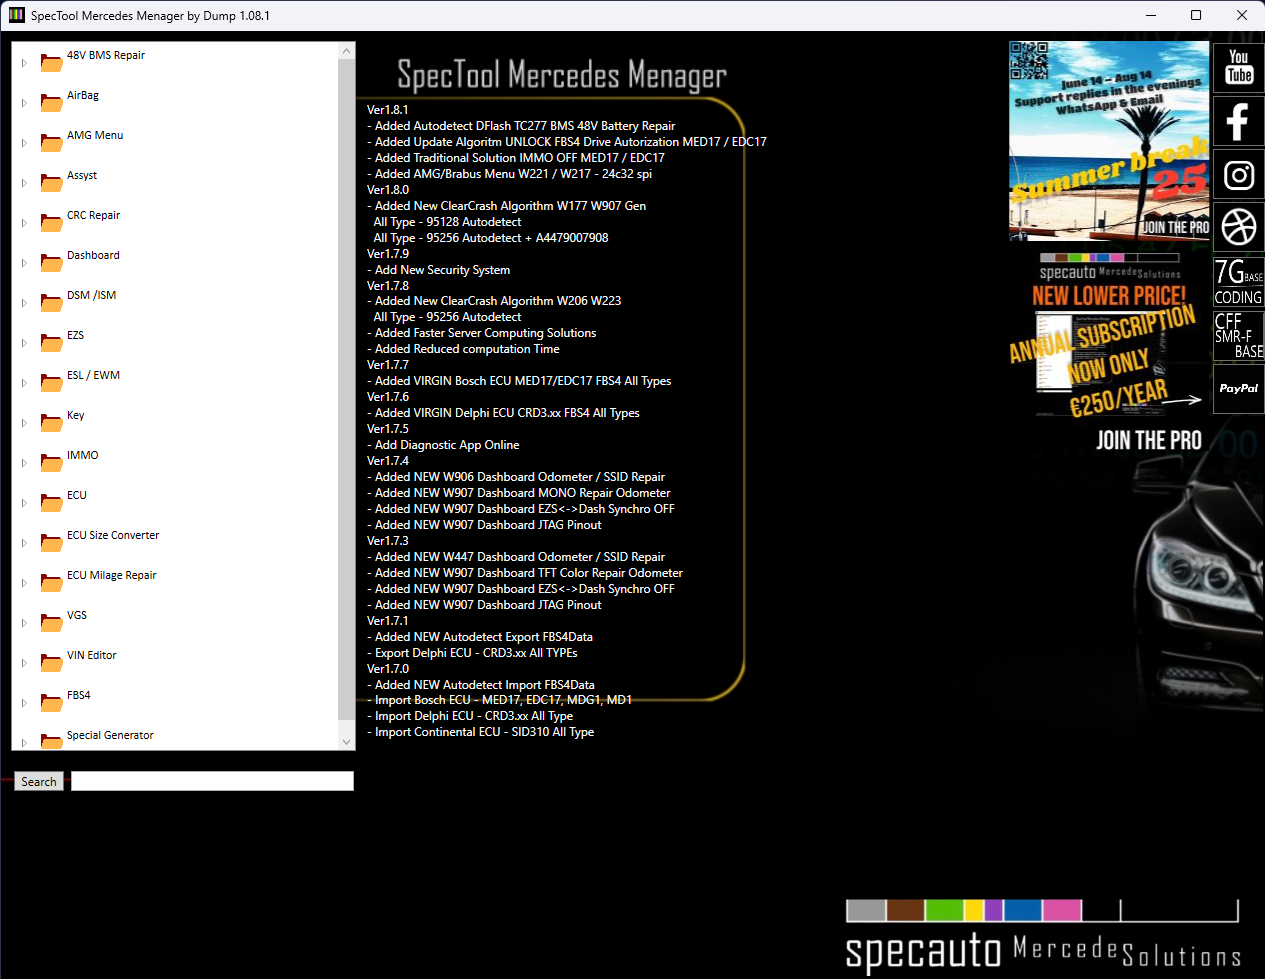Select the ECU Size Converter label
The width and height of the screenshot is (1265, 979).
point(113,535)
